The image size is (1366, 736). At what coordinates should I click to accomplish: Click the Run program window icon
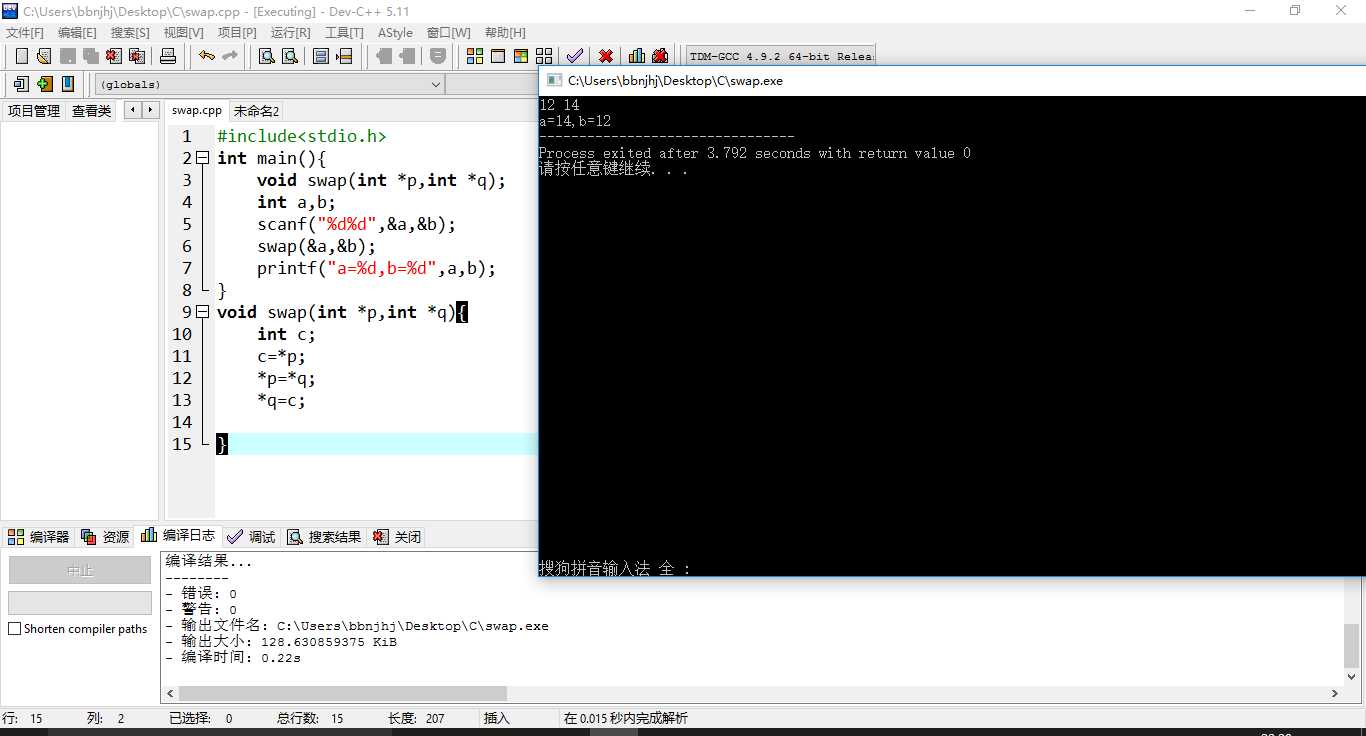click(498, 56)
